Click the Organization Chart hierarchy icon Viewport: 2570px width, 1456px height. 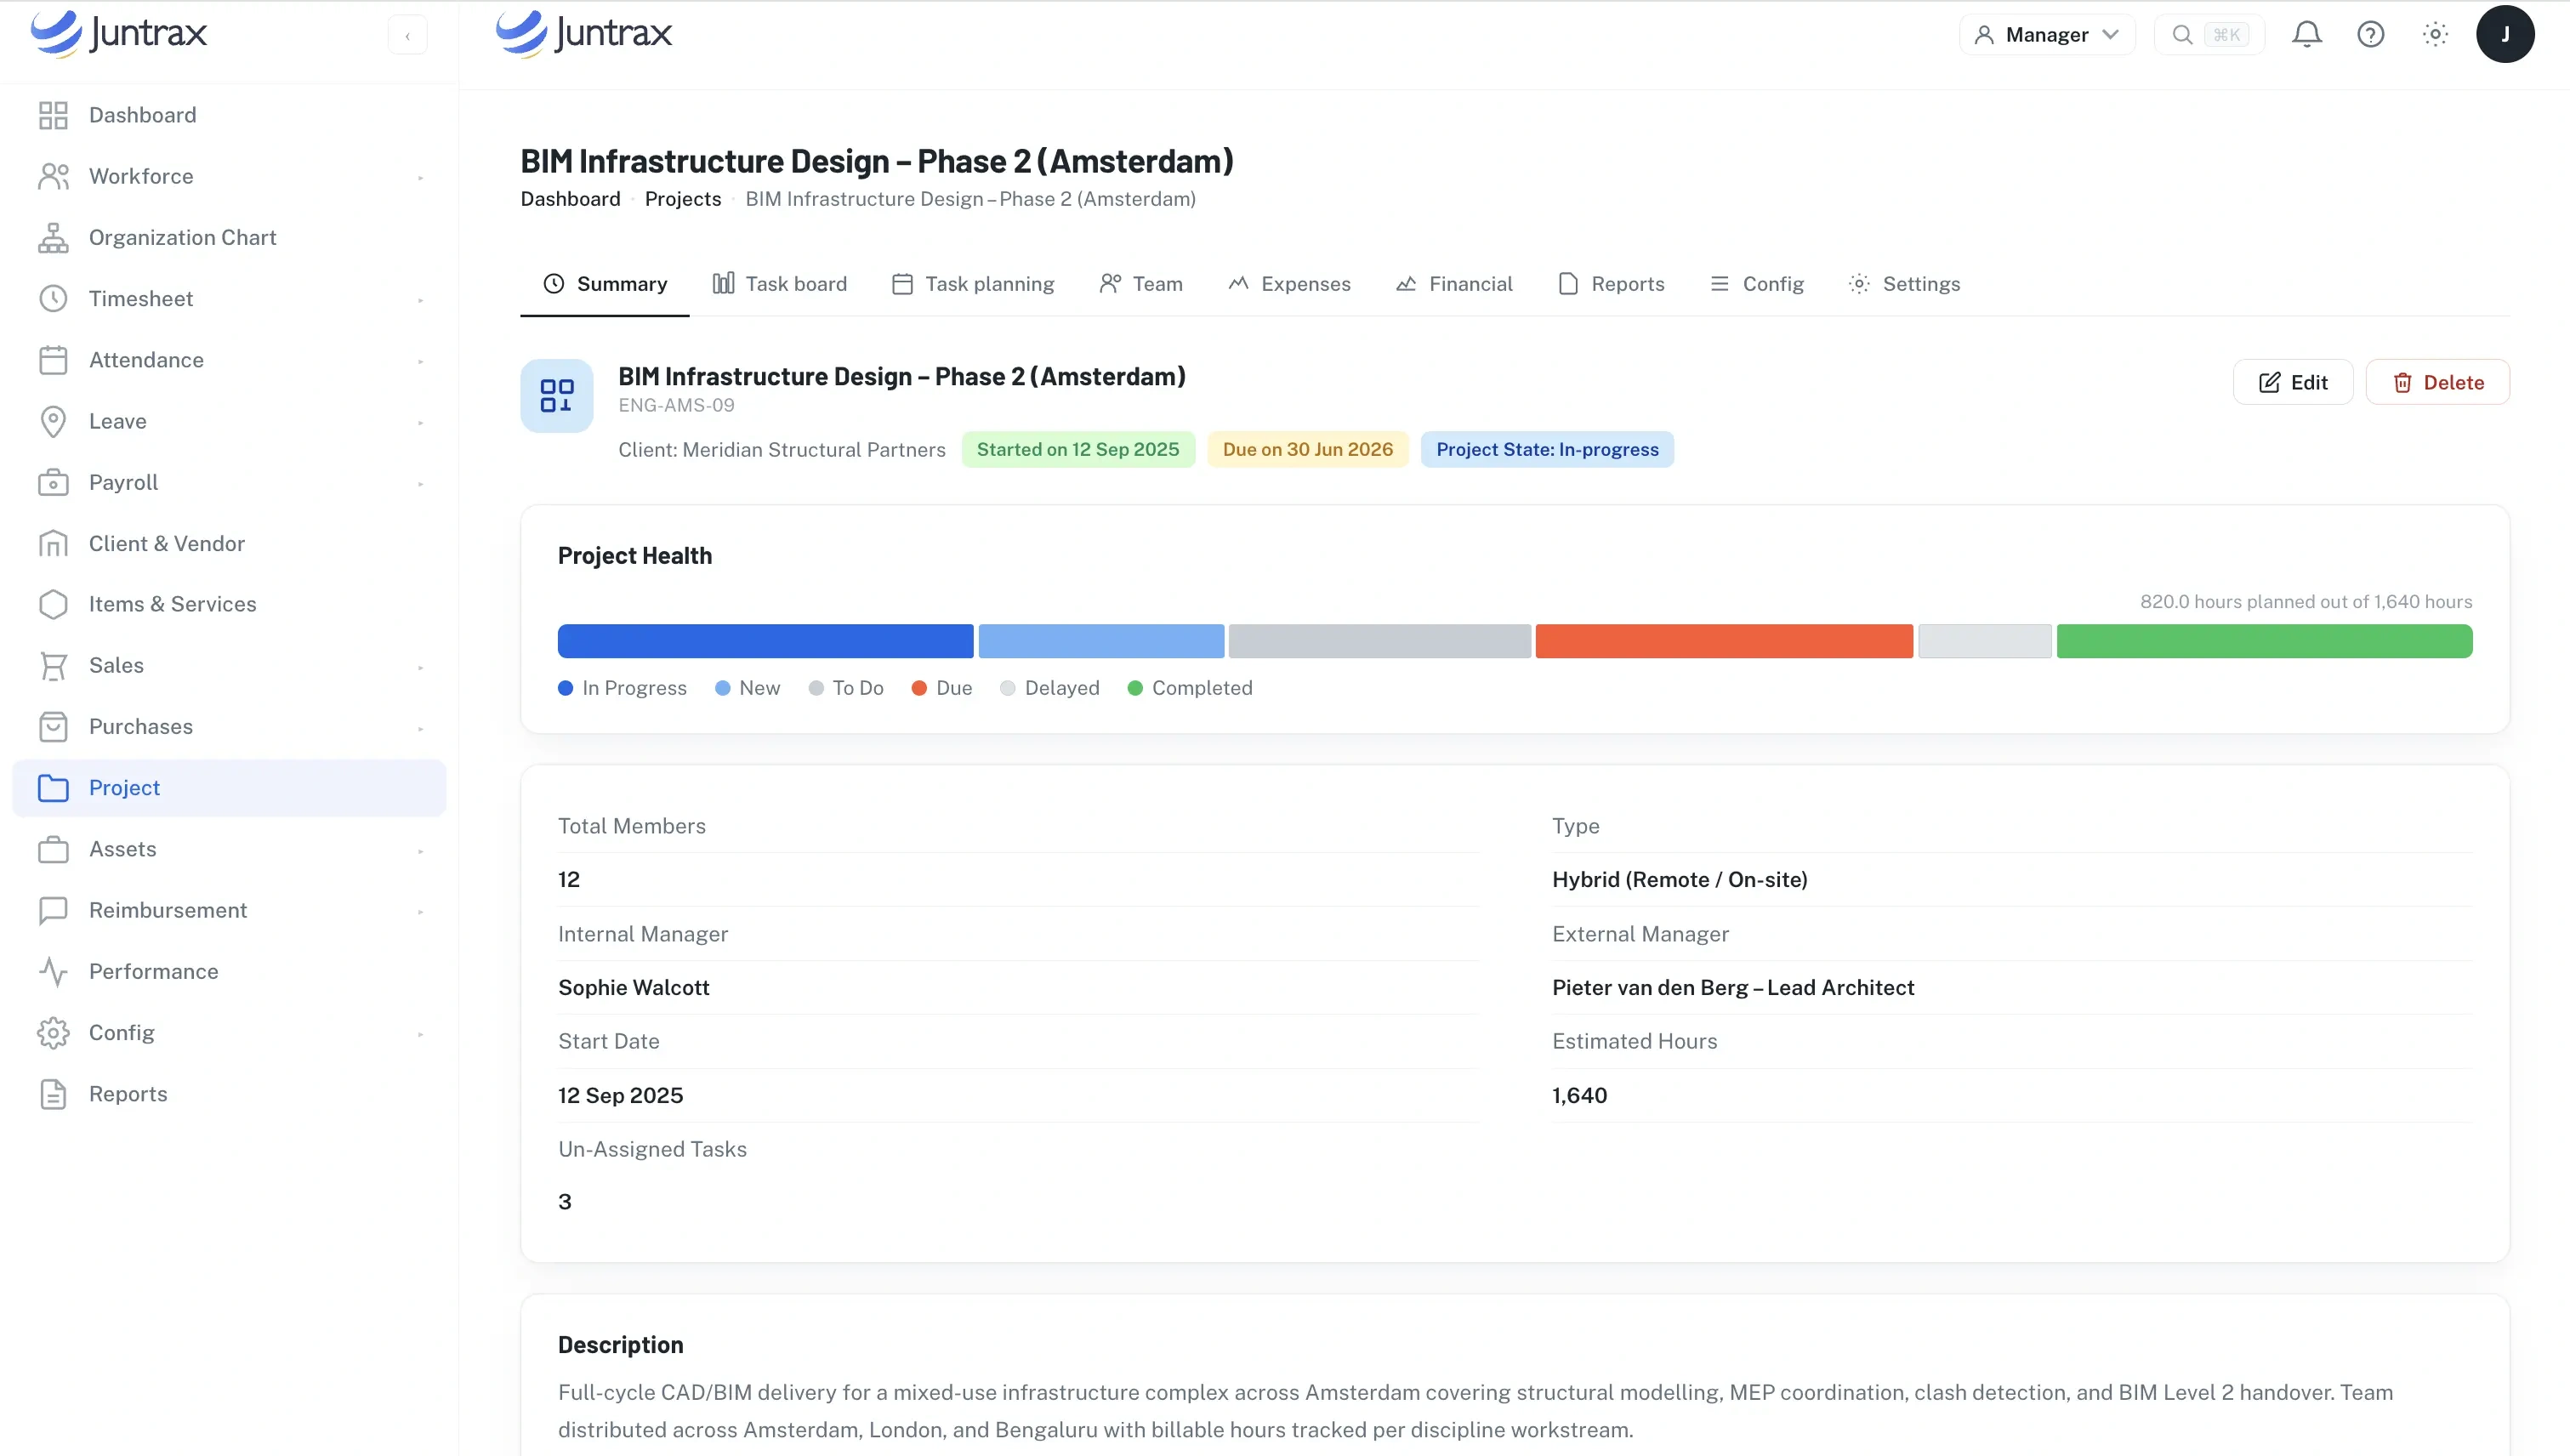(53, 237)
